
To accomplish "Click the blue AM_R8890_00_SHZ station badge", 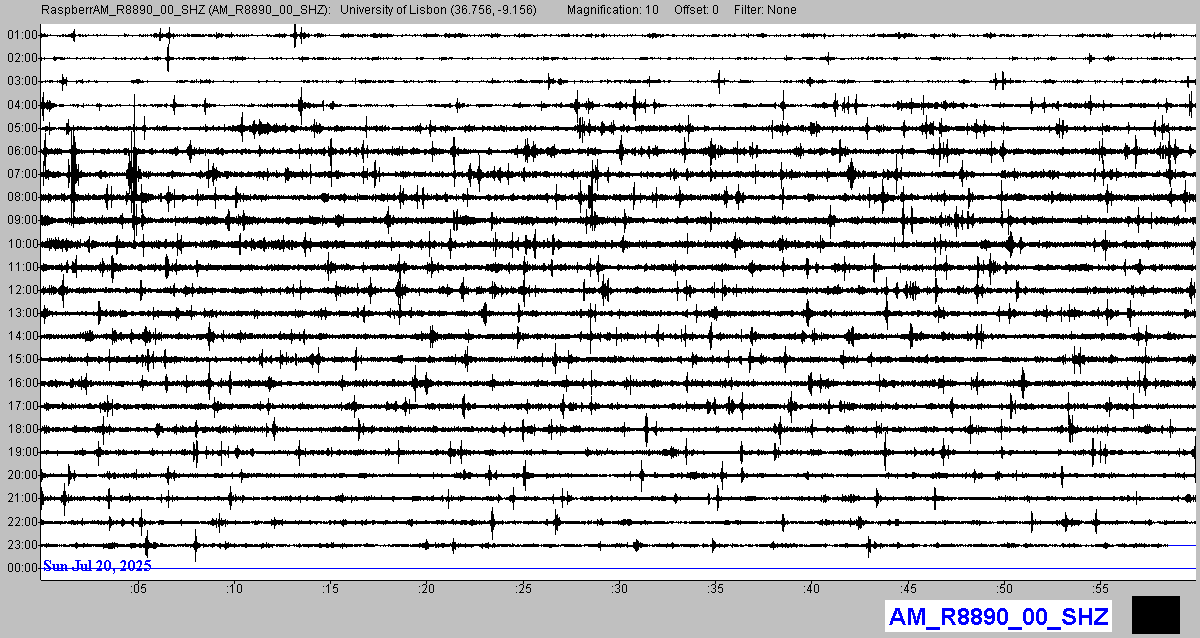I will click(998, 616).
